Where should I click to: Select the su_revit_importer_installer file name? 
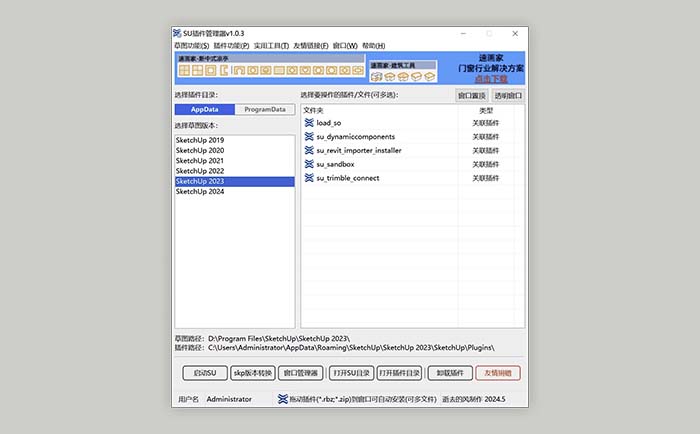[359, 150]
